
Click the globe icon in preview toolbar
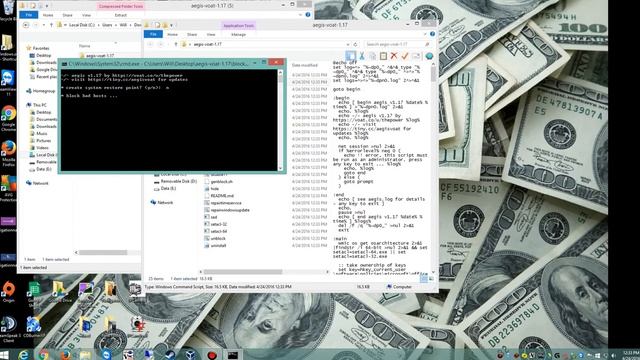click(429, 56)
